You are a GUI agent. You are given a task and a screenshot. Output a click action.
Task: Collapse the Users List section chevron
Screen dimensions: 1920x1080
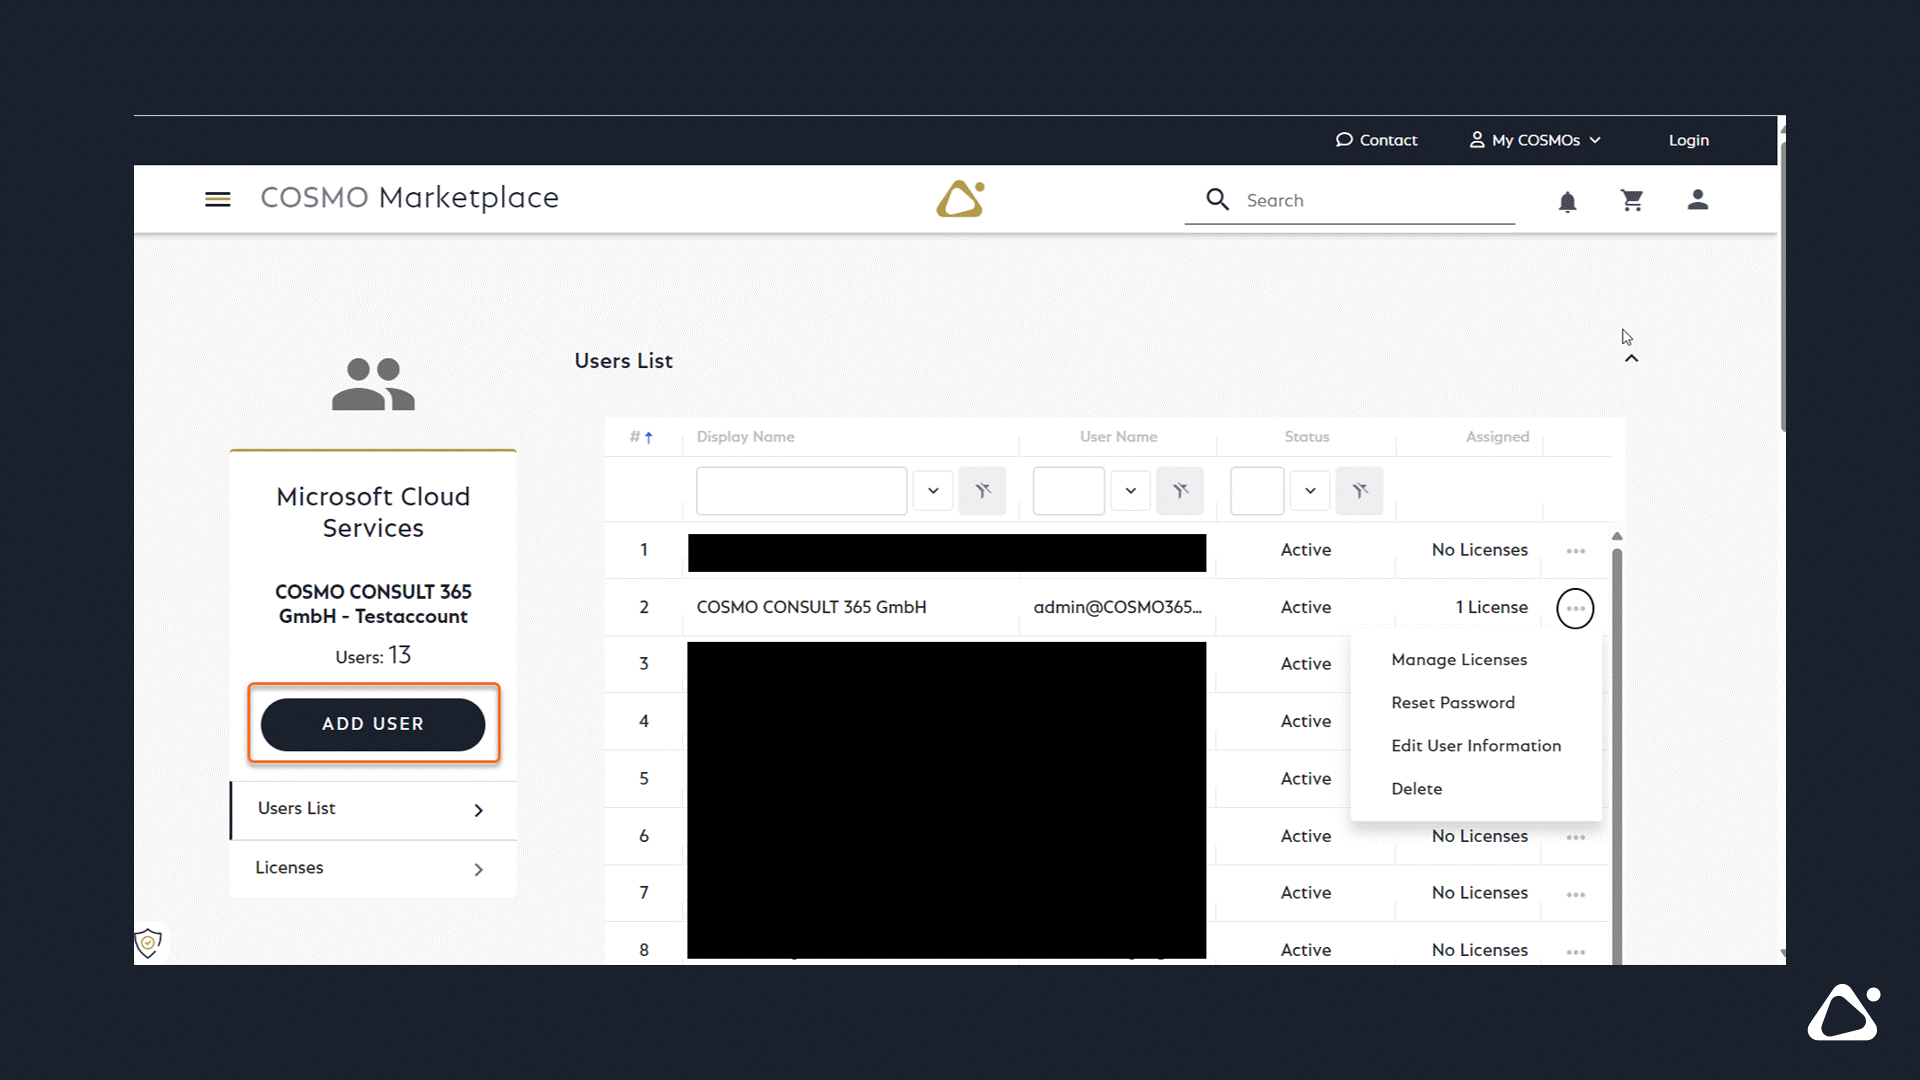(x=1631, y=359)
